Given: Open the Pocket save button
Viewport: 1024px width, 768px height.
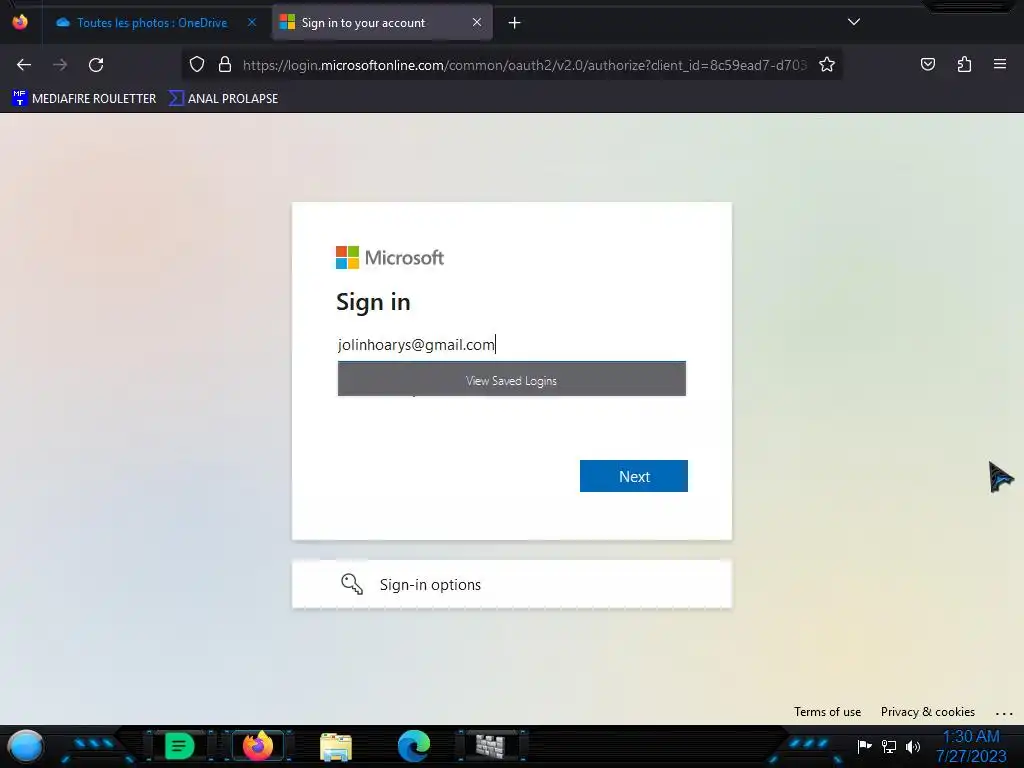Looking at the screenshot, I should tap(927, 64).
